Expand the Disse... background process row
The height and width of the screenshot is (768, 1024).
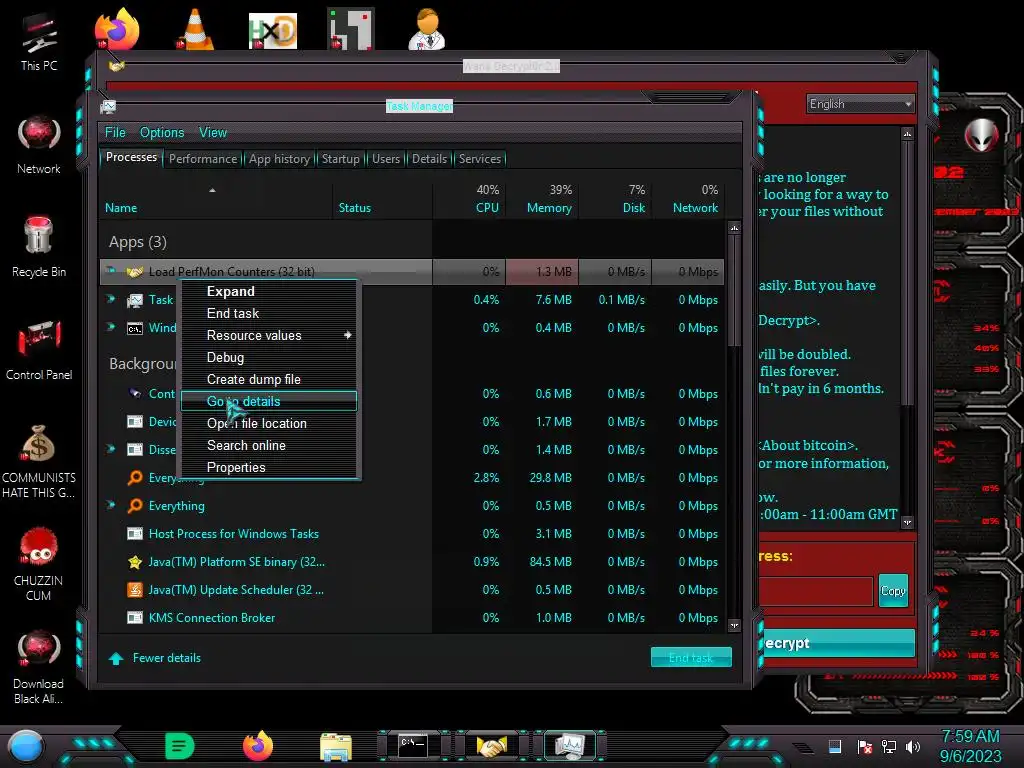tap(110, 449)
